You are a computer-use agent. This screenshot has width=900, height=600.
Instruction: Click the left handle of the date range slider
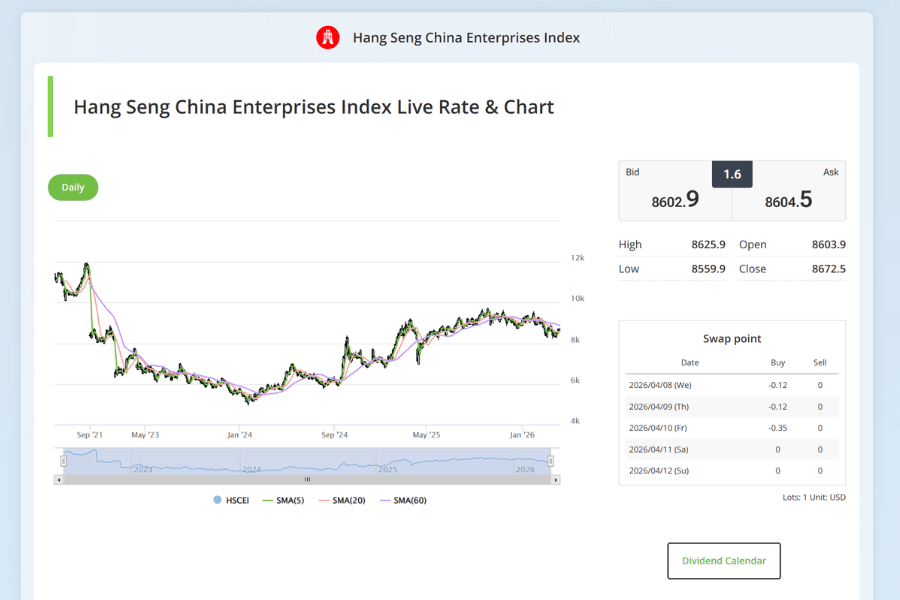[x=63, y=461]
